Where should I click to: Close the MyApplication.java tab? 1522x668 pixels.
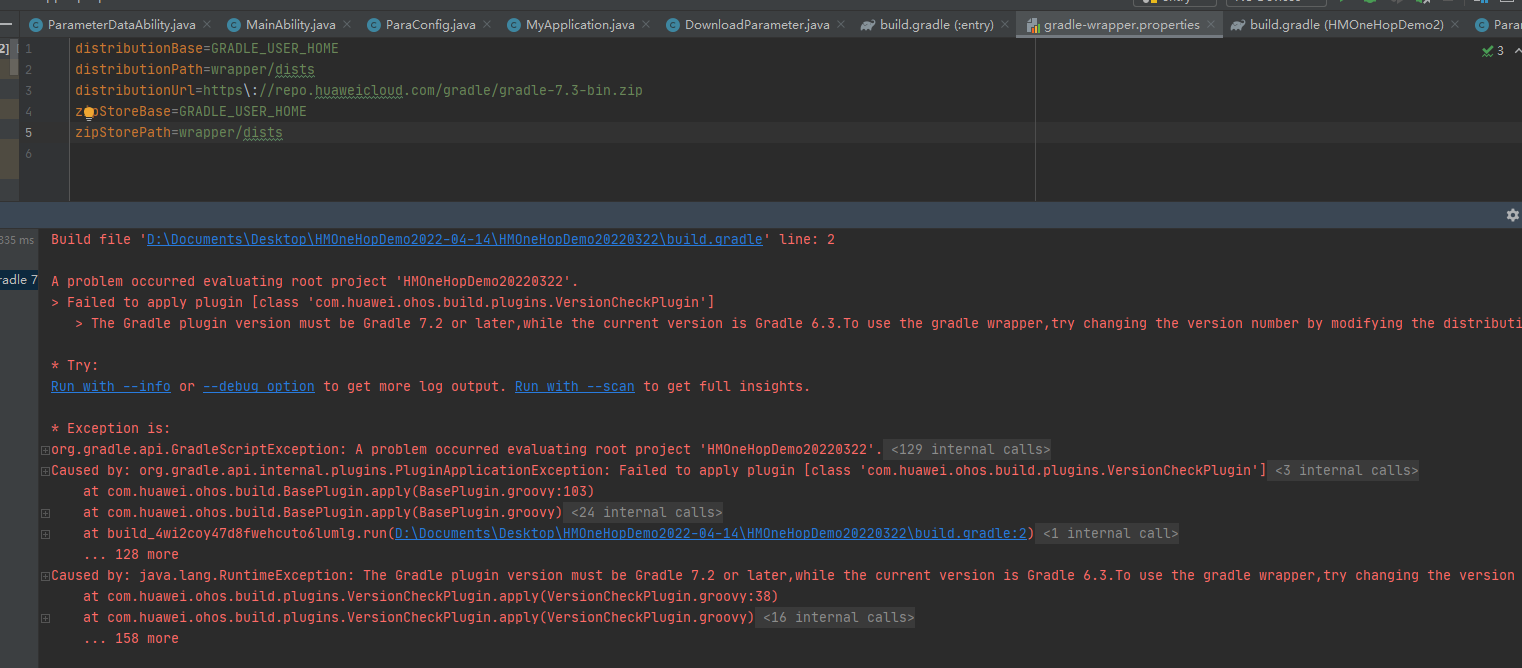pyautogui.click(x=646, y=25)
